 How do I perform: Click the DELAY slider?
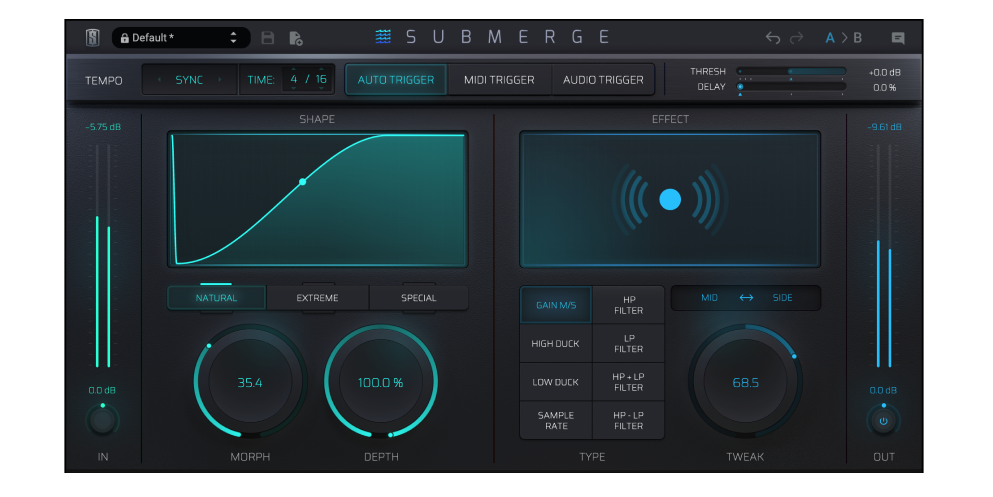tap(791, 86)
